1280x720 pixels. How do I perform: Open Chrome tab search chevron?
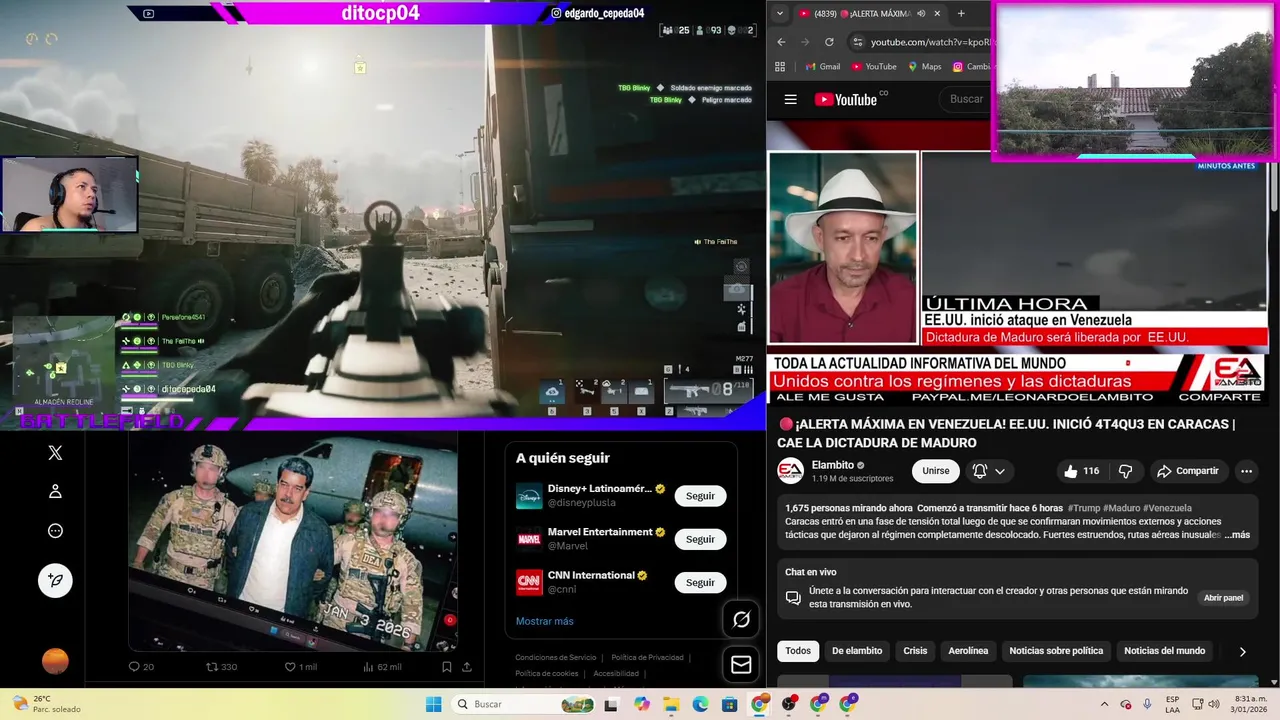coord(780,13)
